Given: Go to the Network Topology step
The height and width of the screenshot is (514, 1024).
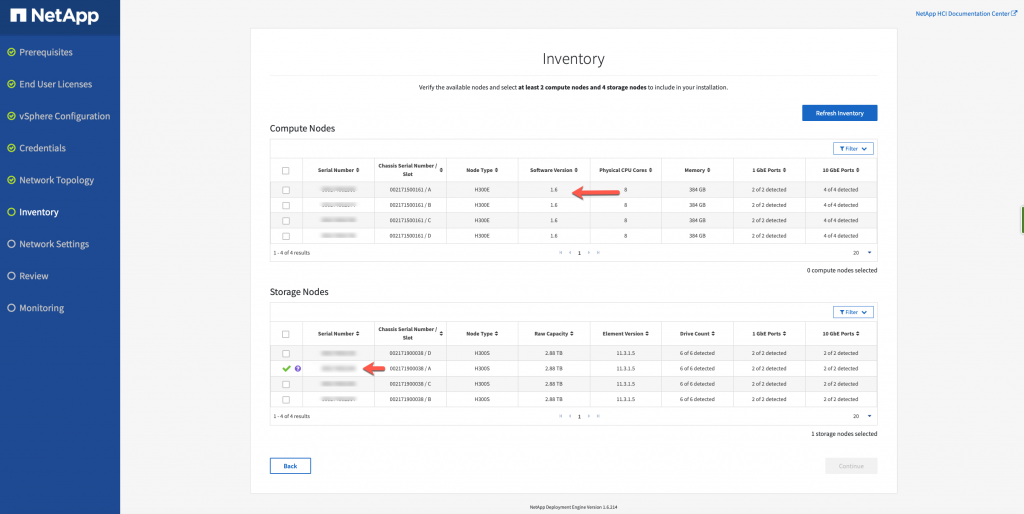Looking at the screenshot, I should (x=57, y=180).
